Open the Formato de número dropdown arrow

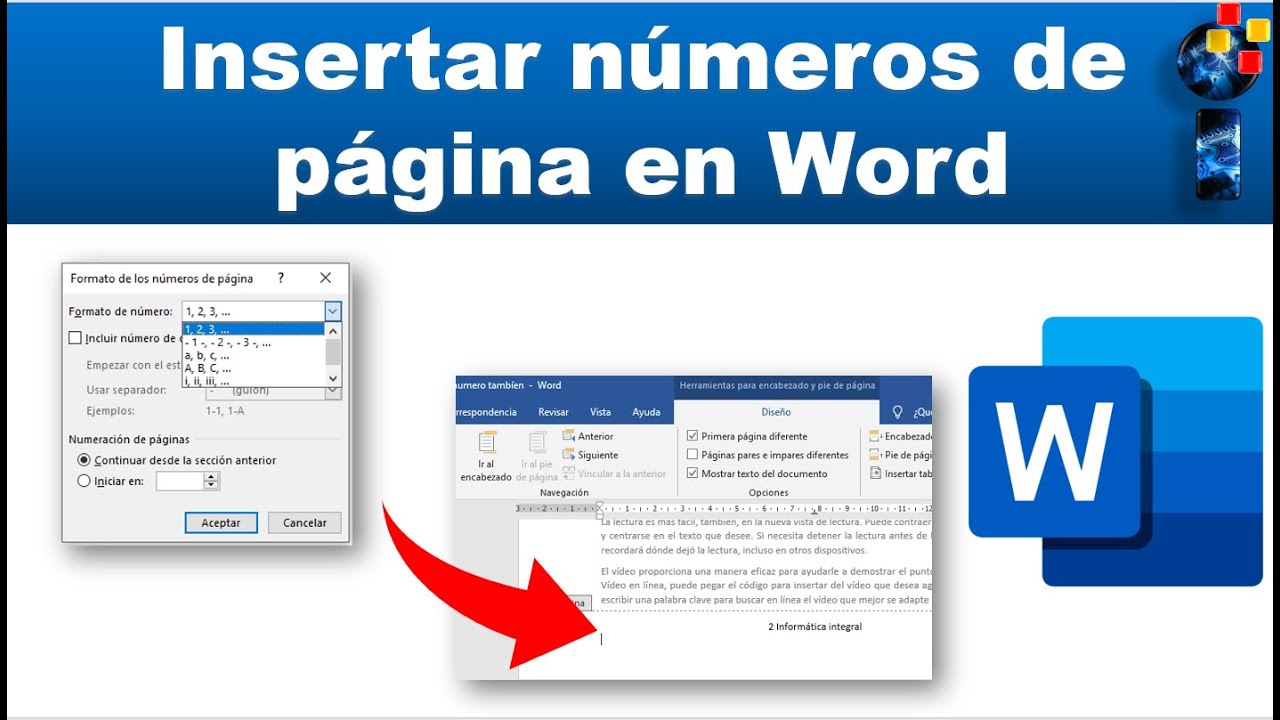coord(333,312)
